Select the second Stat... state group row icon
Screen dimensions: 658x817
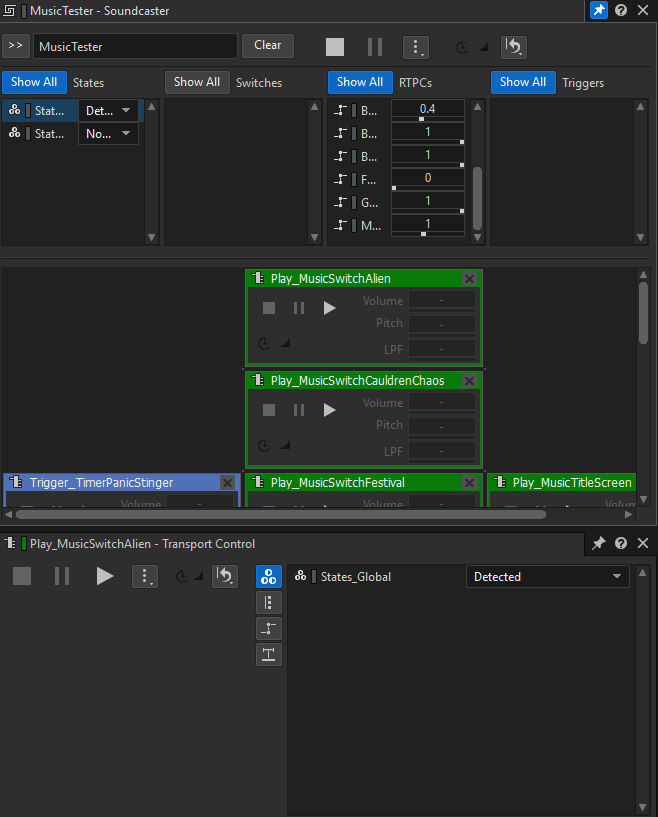point(15,133)
